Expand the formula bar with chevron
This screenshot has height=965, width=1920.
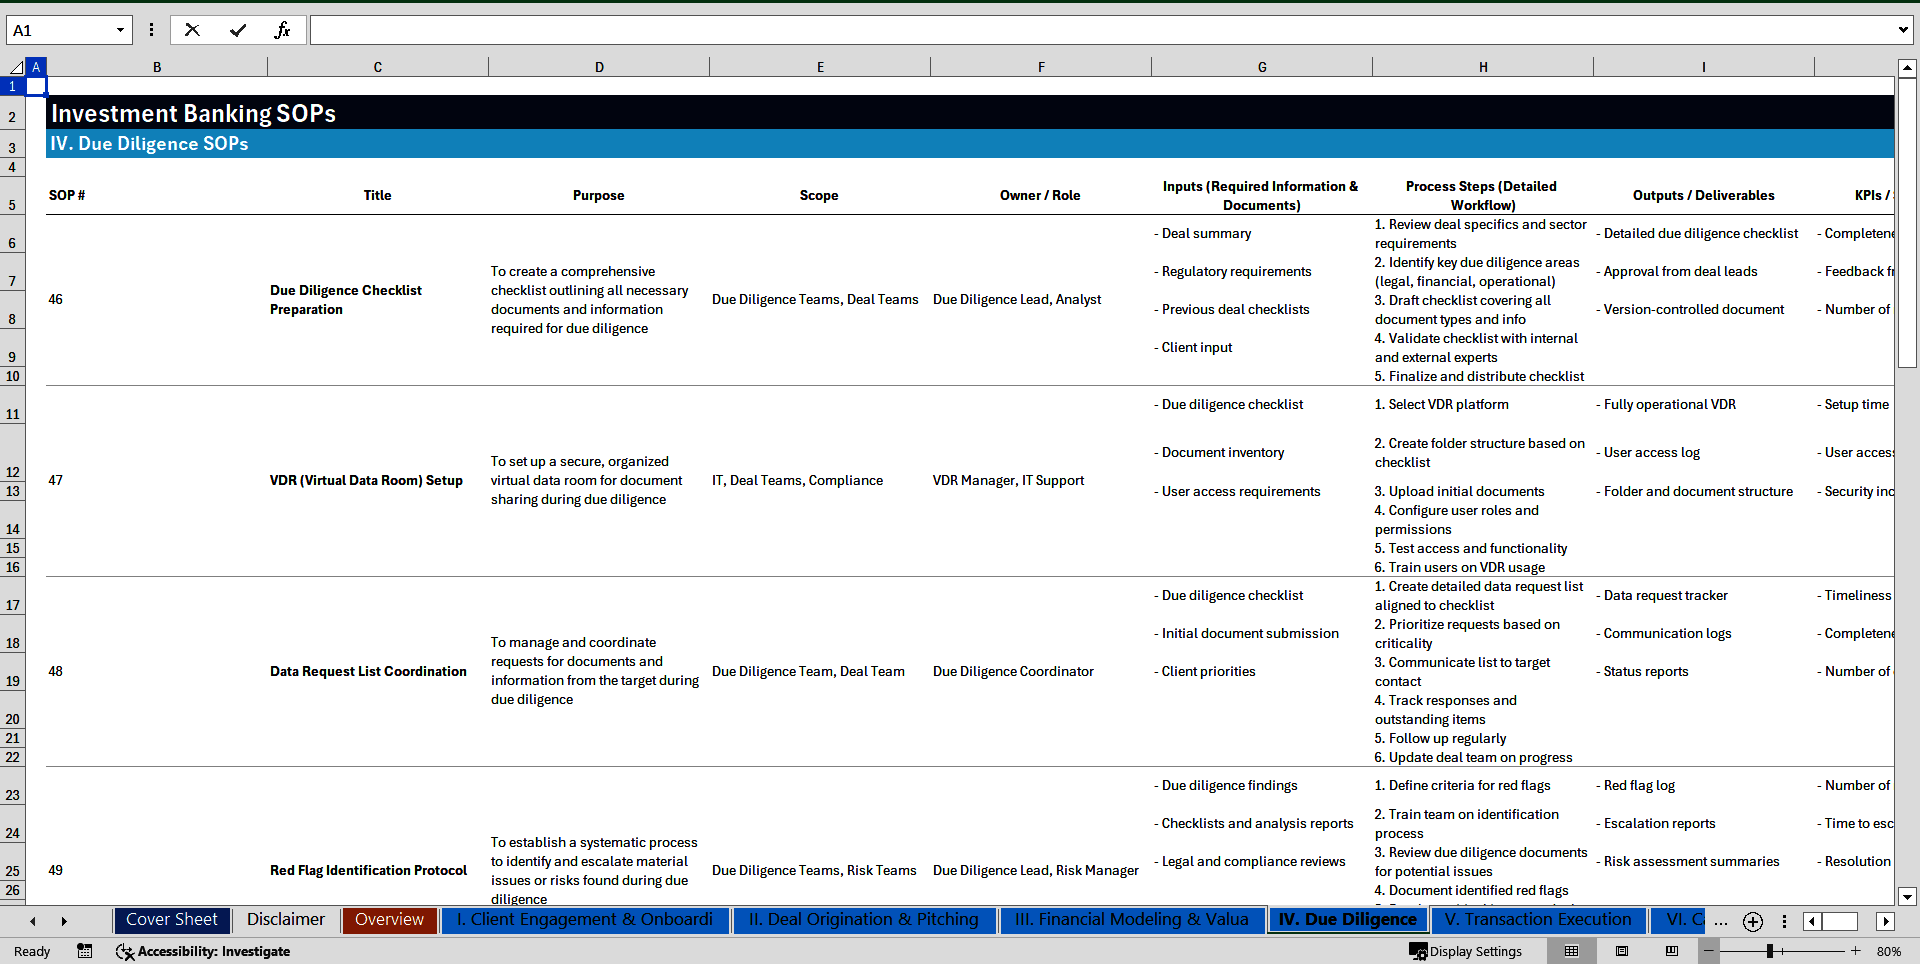pos(1902,30)
